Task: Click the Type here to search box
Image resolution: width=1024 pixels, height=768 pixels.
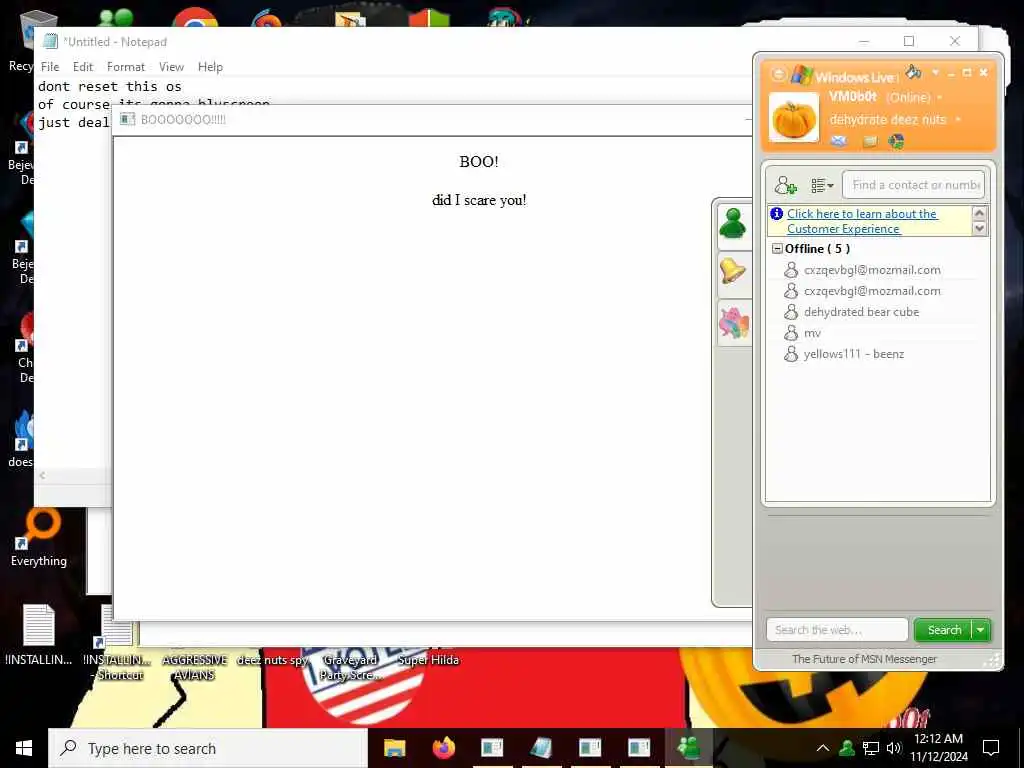Action: coord(208,748)
